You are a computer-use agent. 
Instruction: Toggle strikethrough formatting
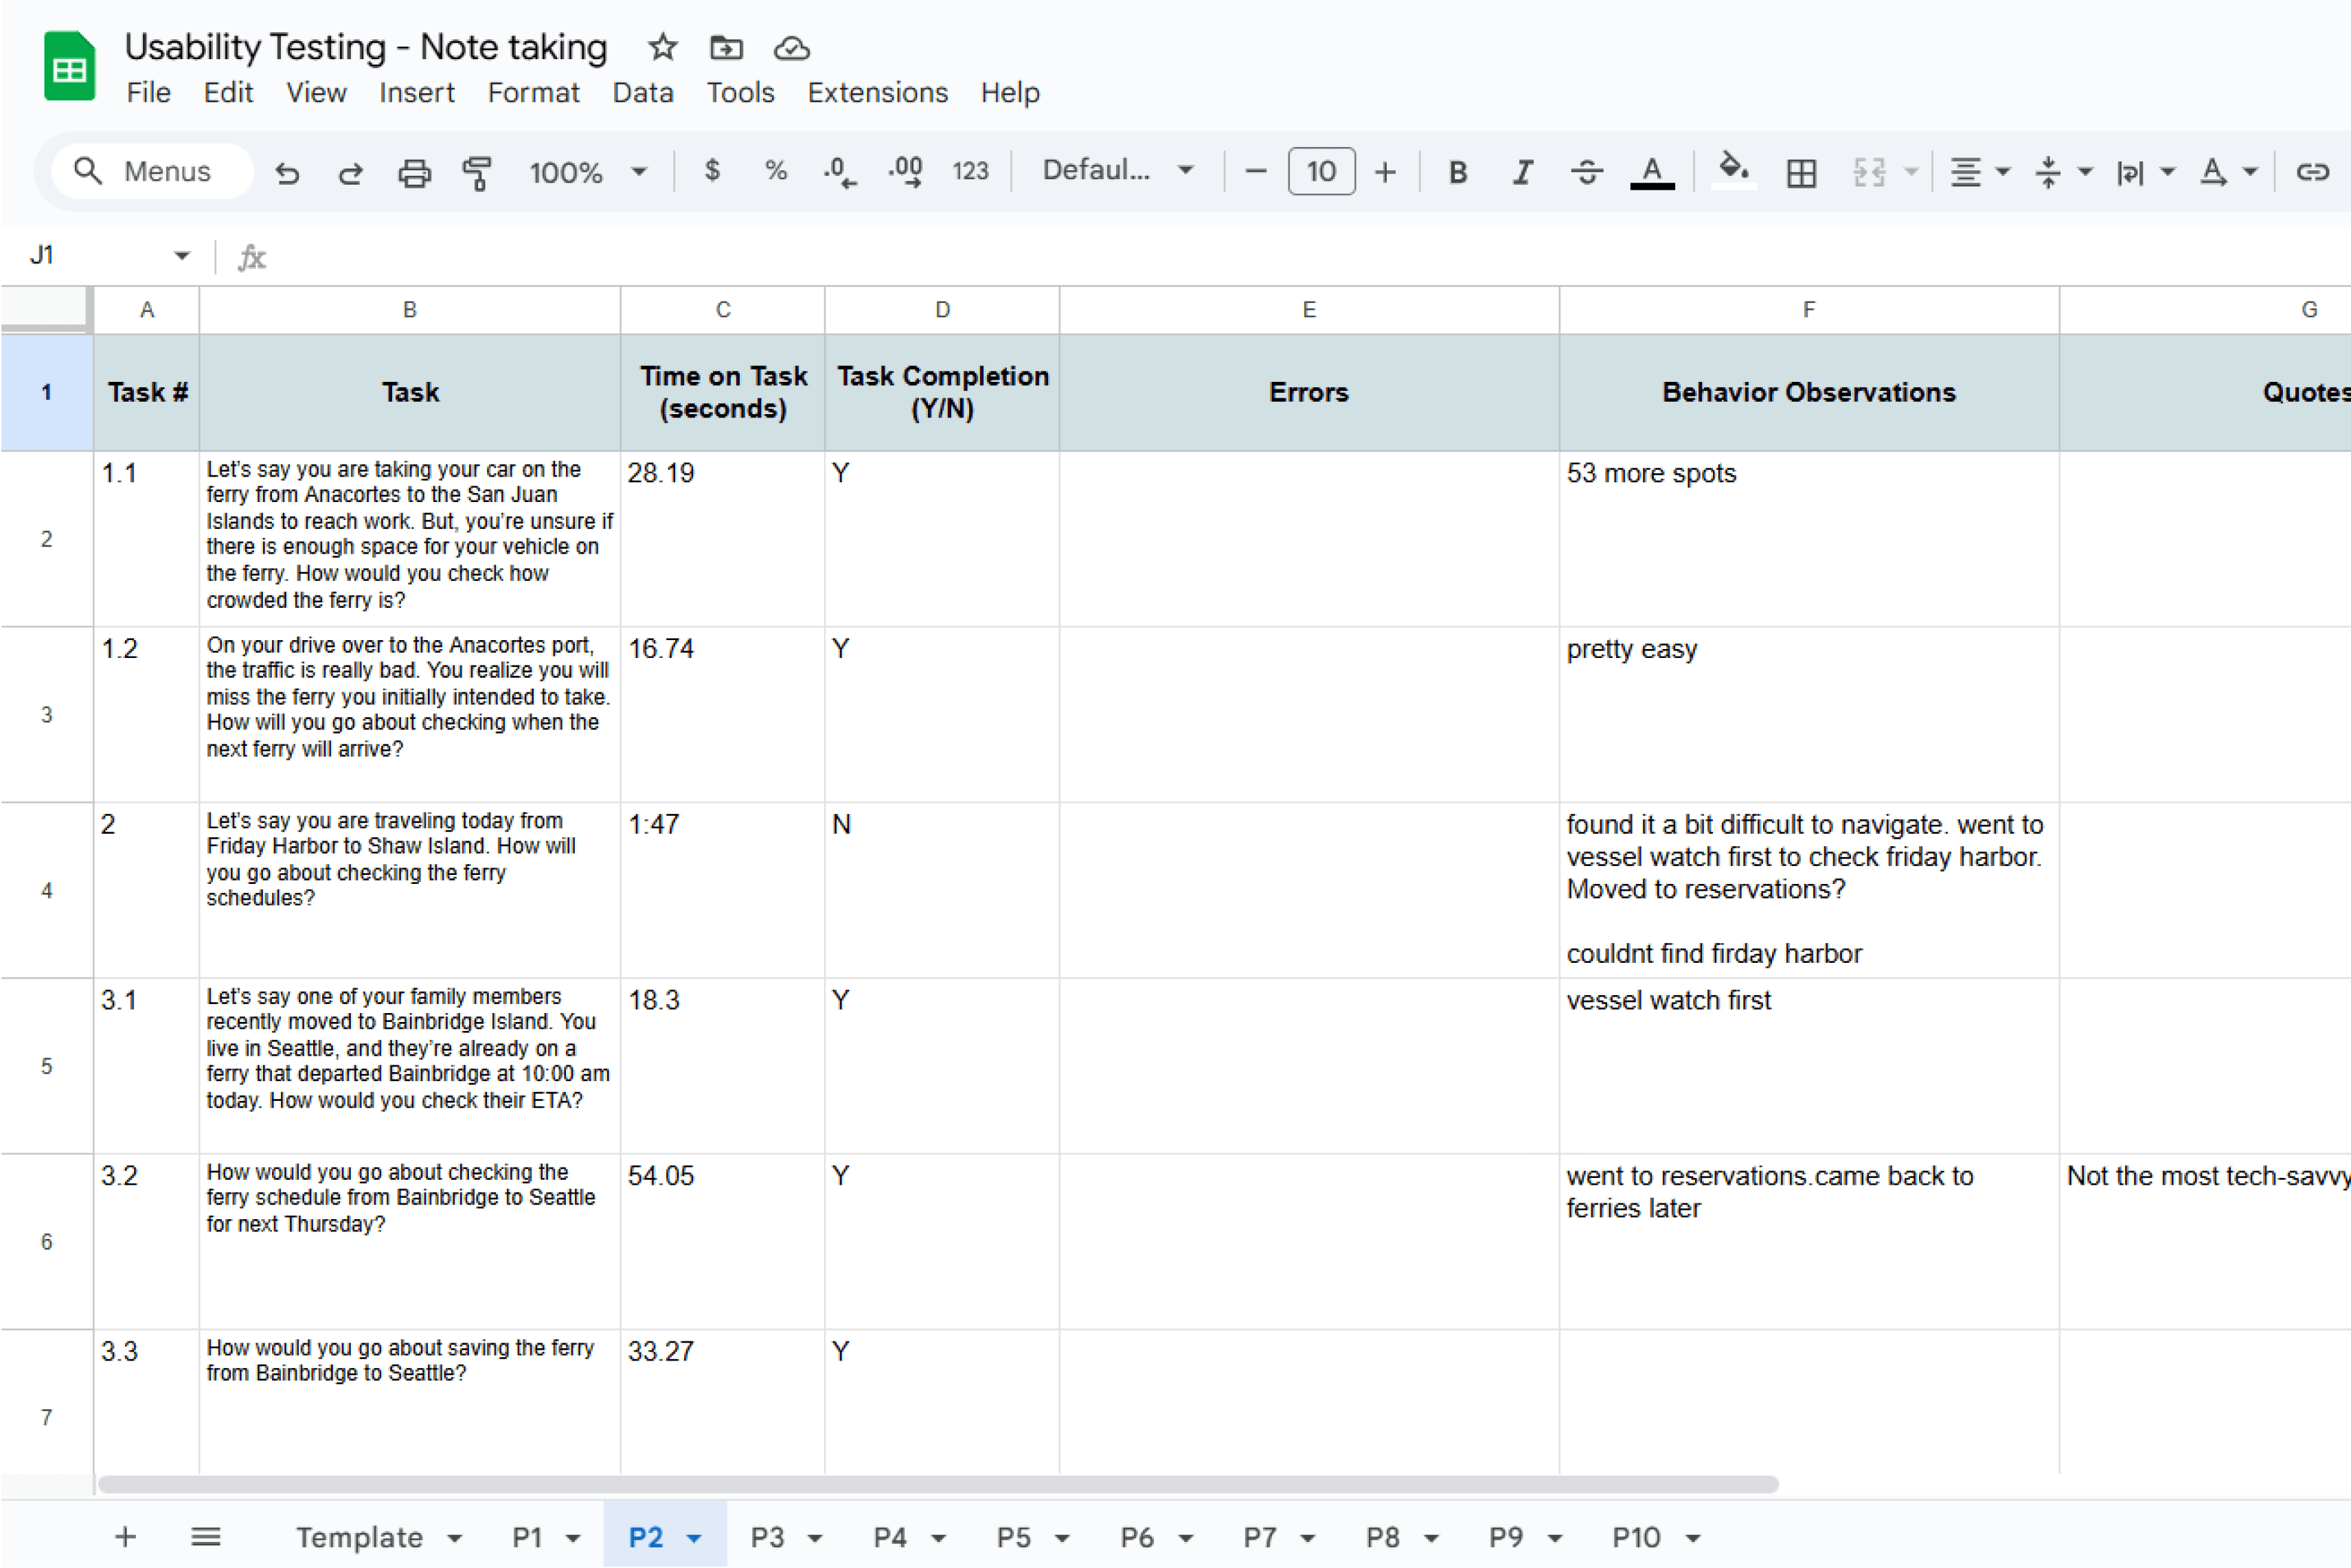[1587, 172]
